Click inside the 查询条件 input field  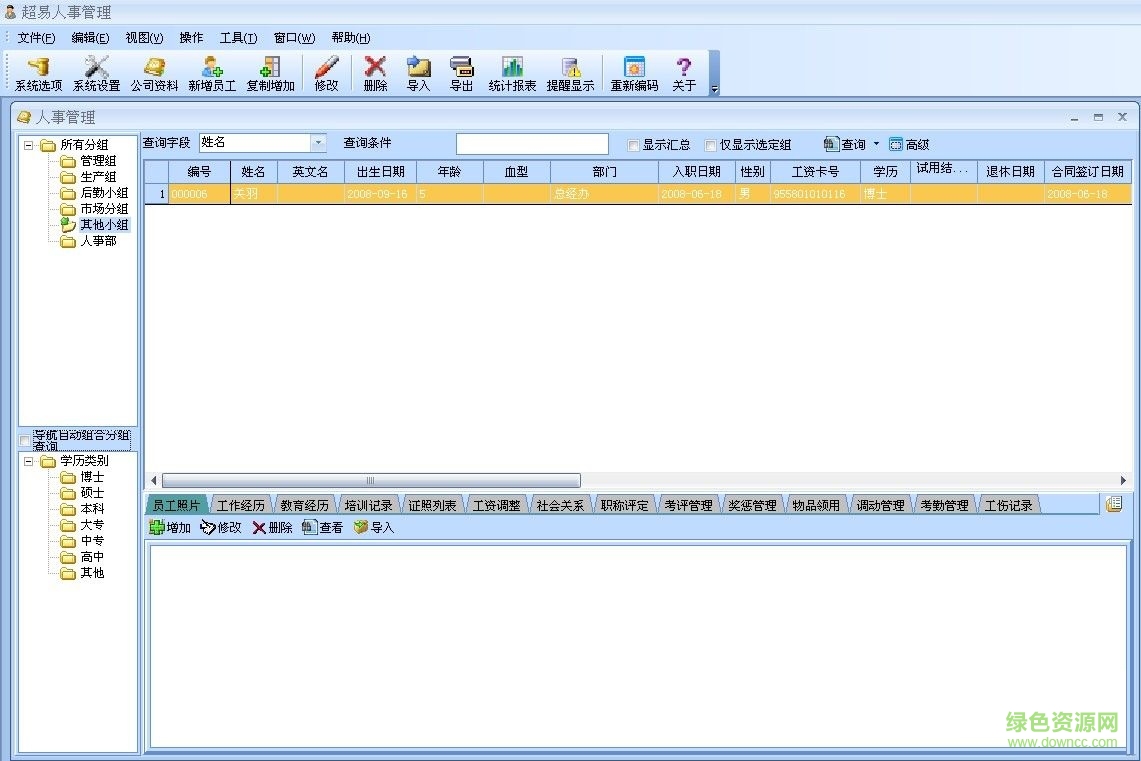coord(531,143)
